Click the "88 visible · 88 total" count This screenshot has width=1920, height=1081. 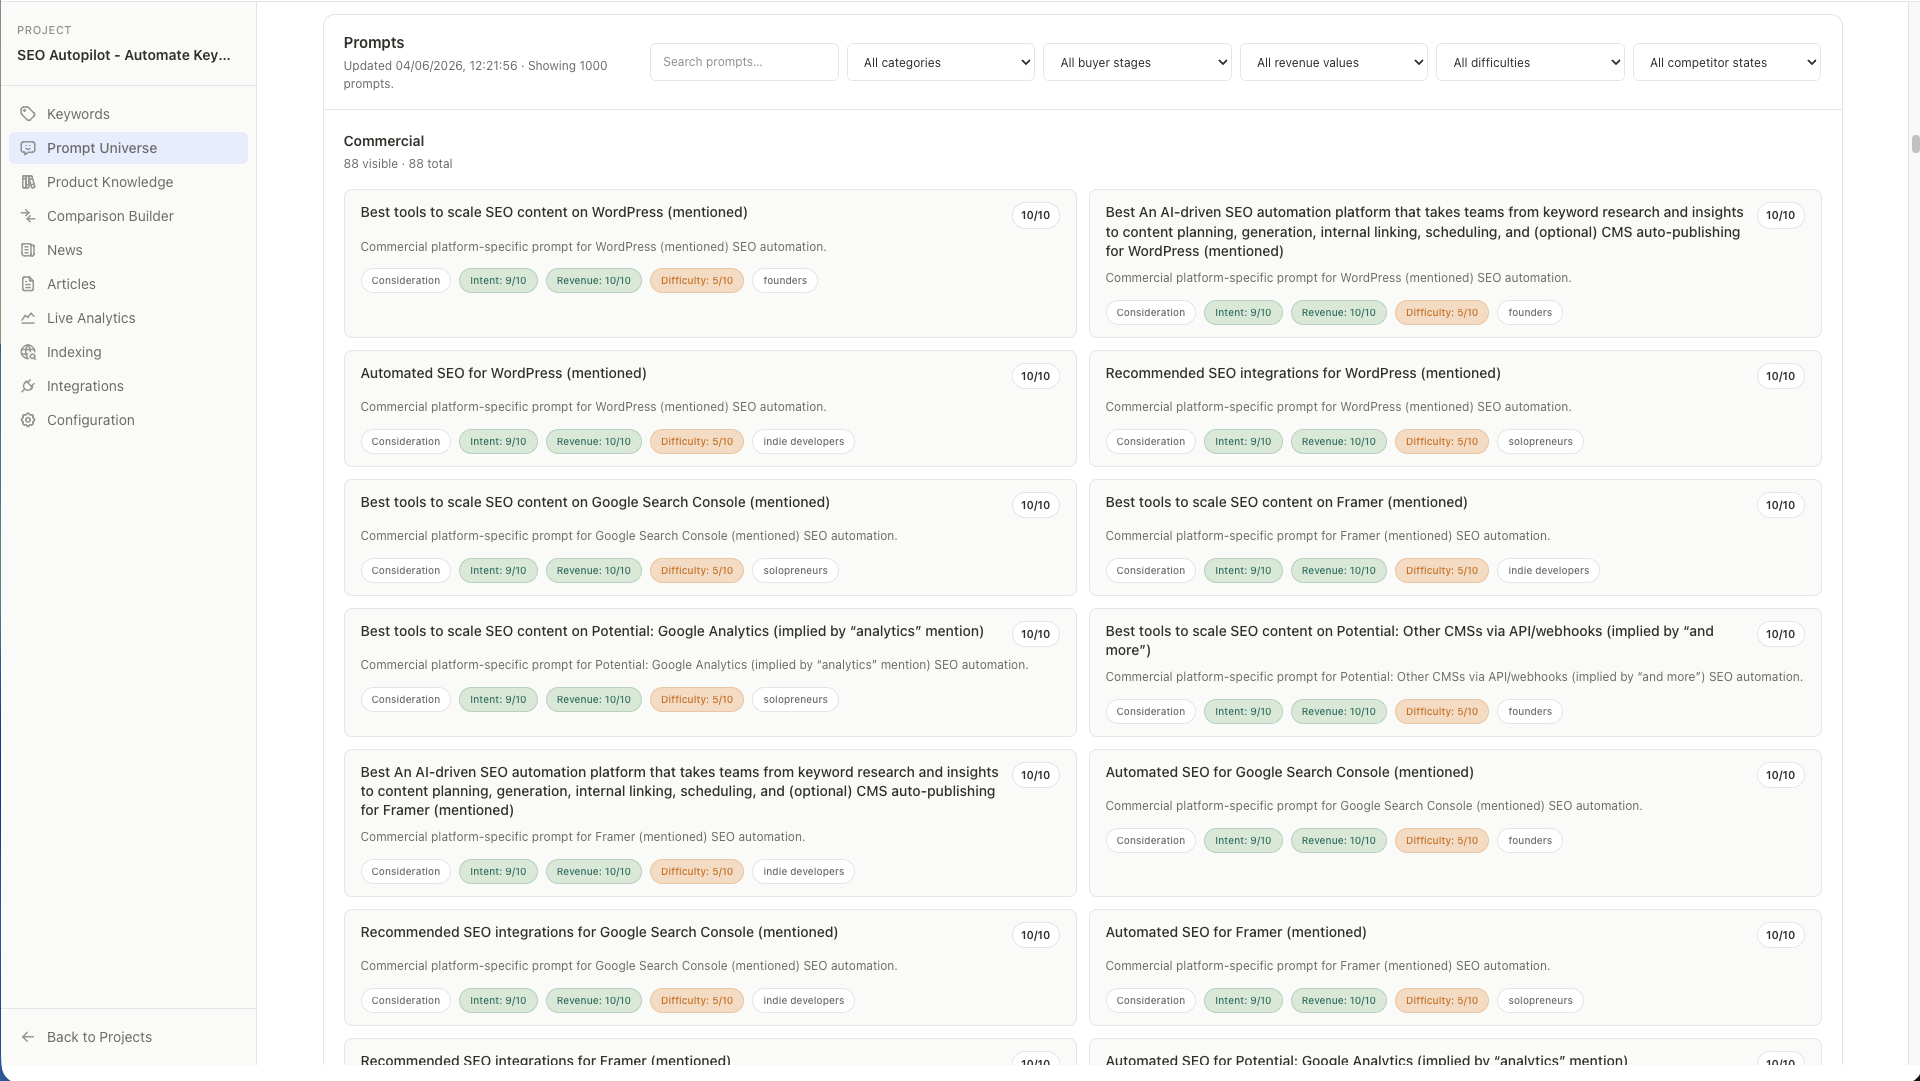coord(398,164)
